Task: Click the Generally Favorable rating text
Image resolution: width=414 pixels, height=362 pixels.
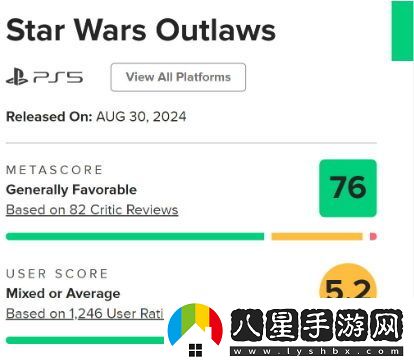Action: tap(71, 190)
